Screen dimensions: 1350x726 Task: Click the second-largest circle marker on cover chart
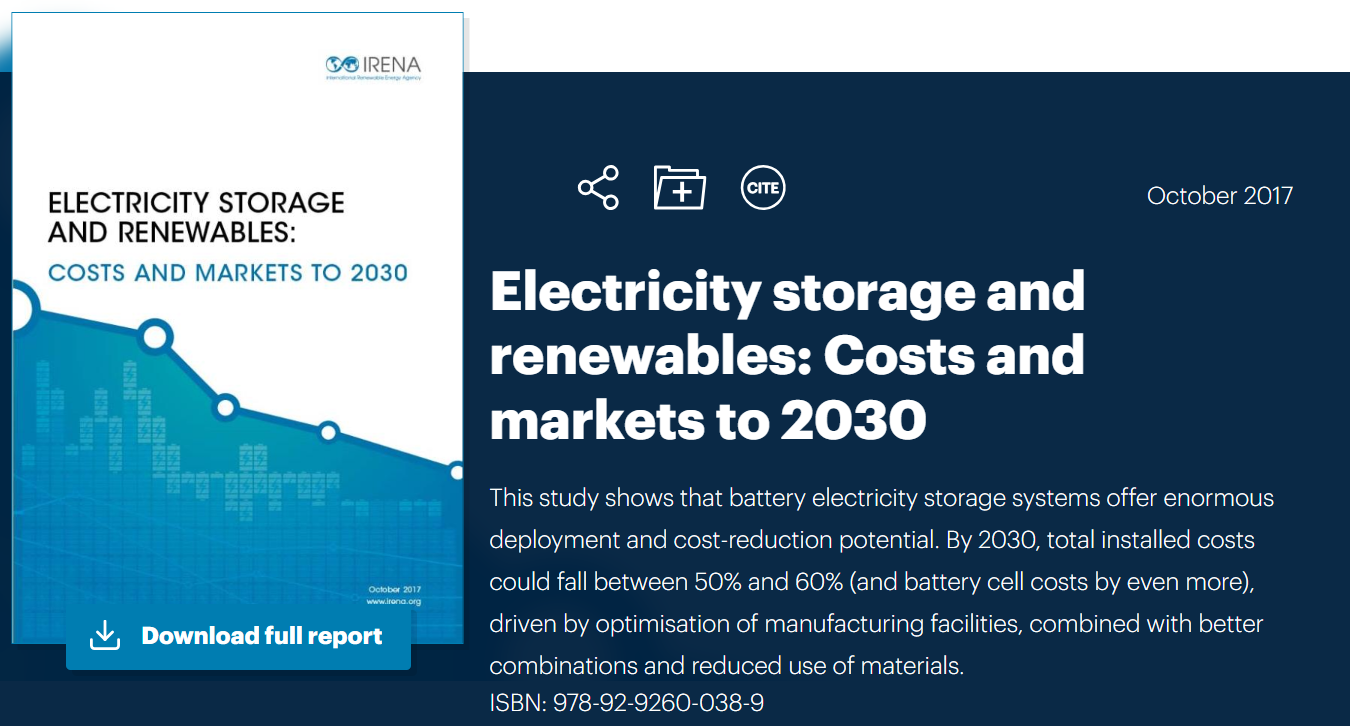tap(226, 407)
